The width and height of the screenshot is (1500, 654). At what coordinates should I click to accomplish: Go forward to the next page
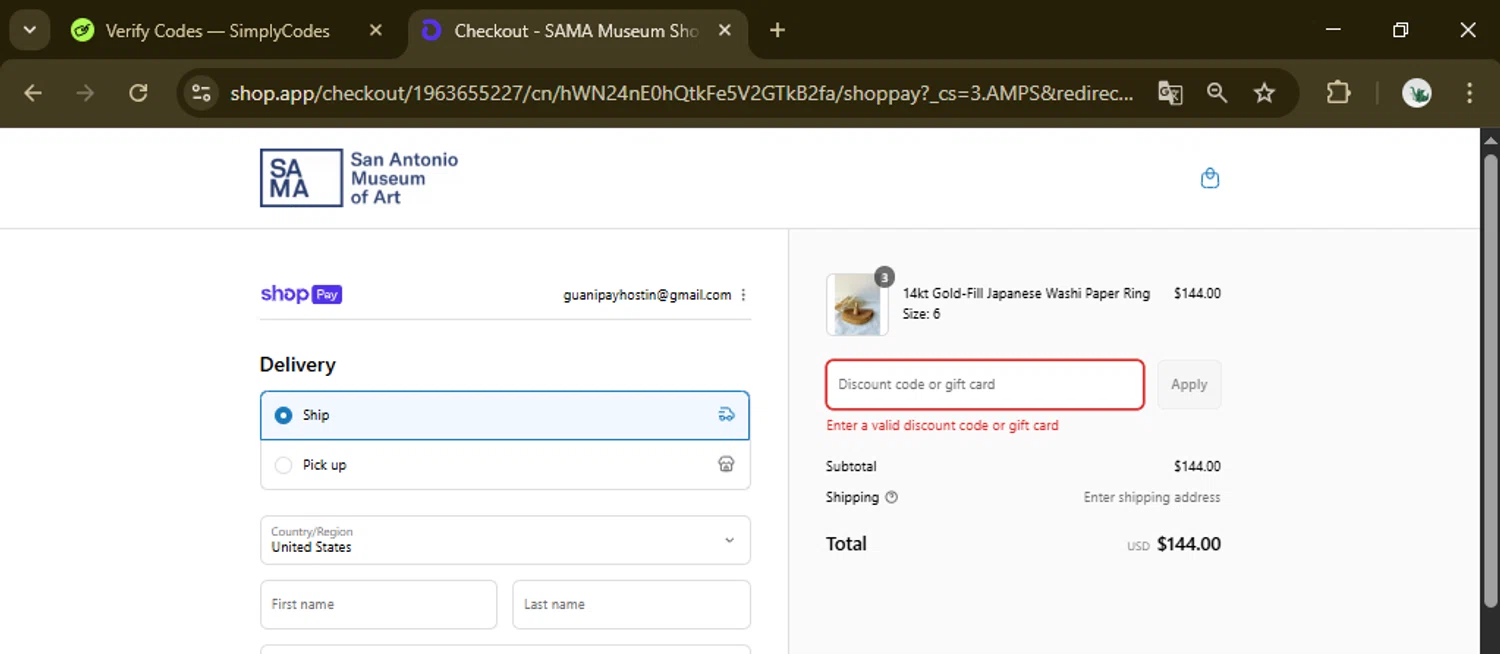86,93
